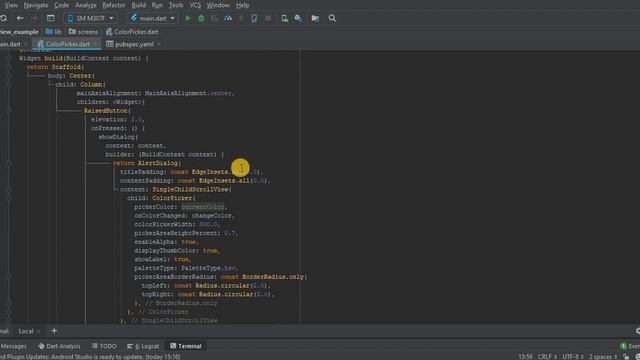Open the Analyze menu

[x=86, y=5]
